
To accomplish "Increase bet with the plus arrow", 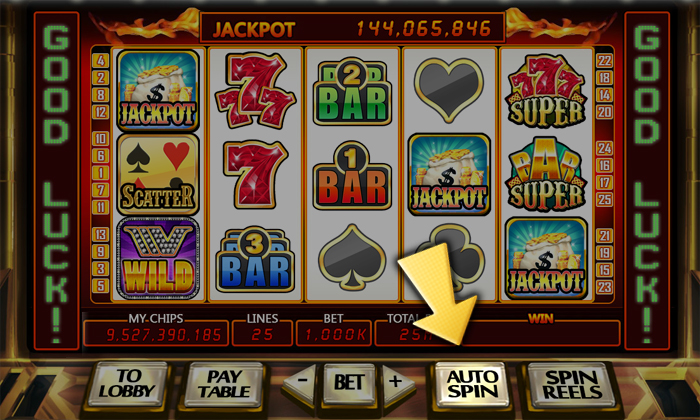I will [x=396, y=382].
